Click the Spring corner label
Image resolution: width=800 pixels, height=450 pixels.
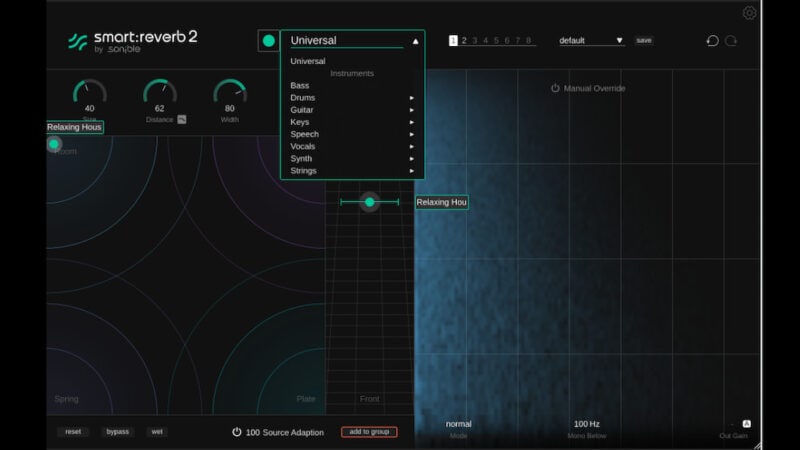point(66,398)
